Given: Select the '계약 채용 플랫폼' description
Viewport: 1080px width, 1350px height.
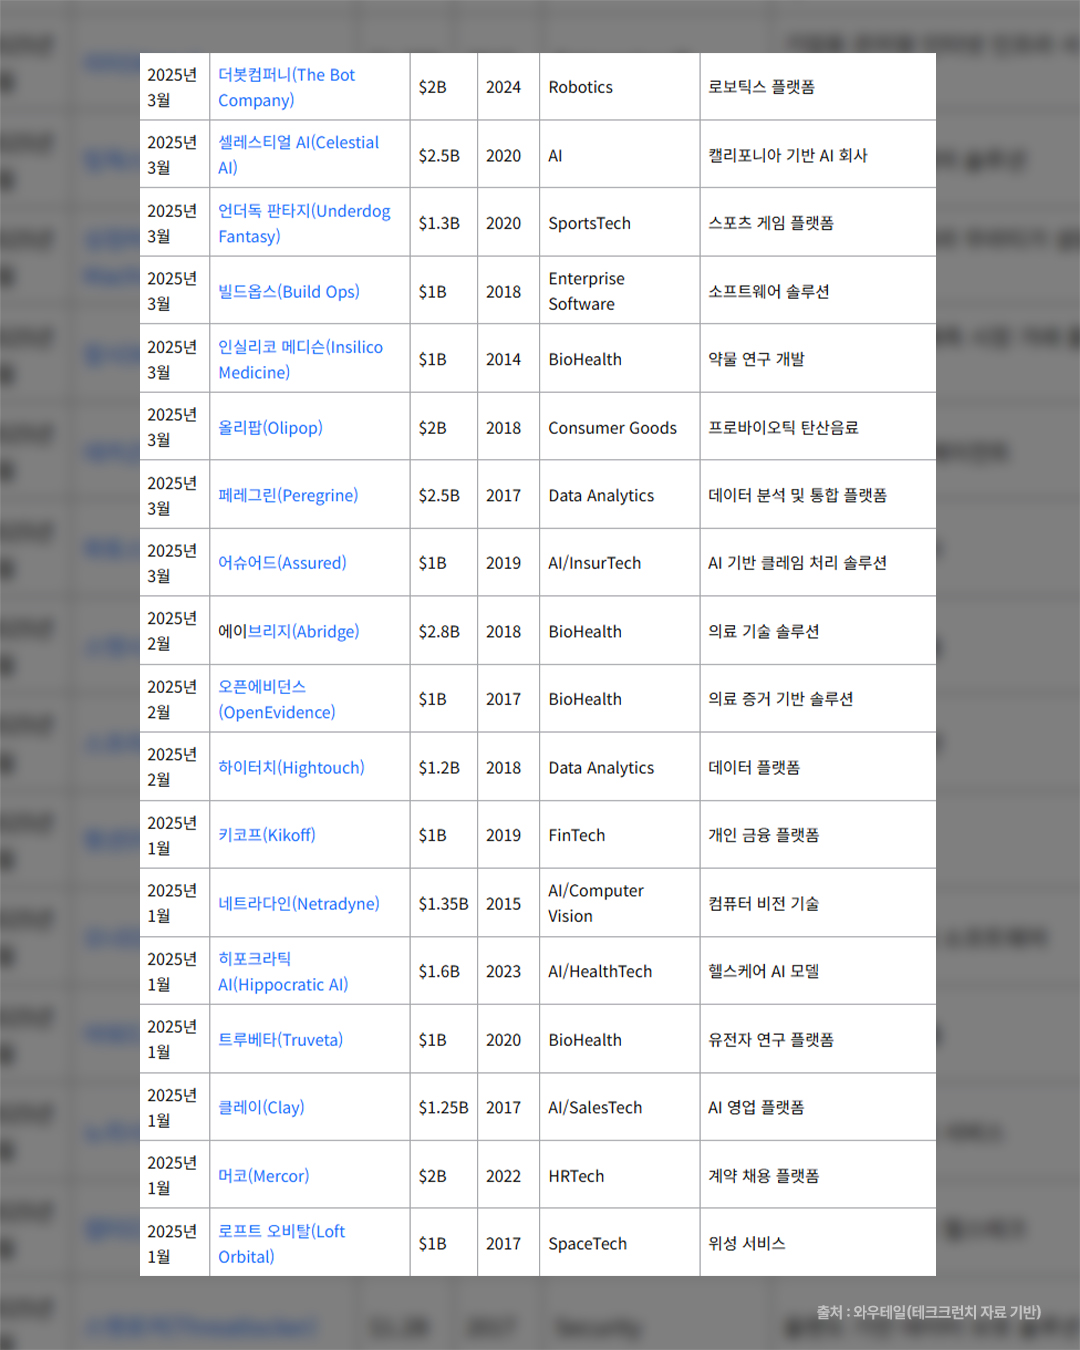Looking at the screenshot, I should pyautogui.click(x=764, y=1177).
